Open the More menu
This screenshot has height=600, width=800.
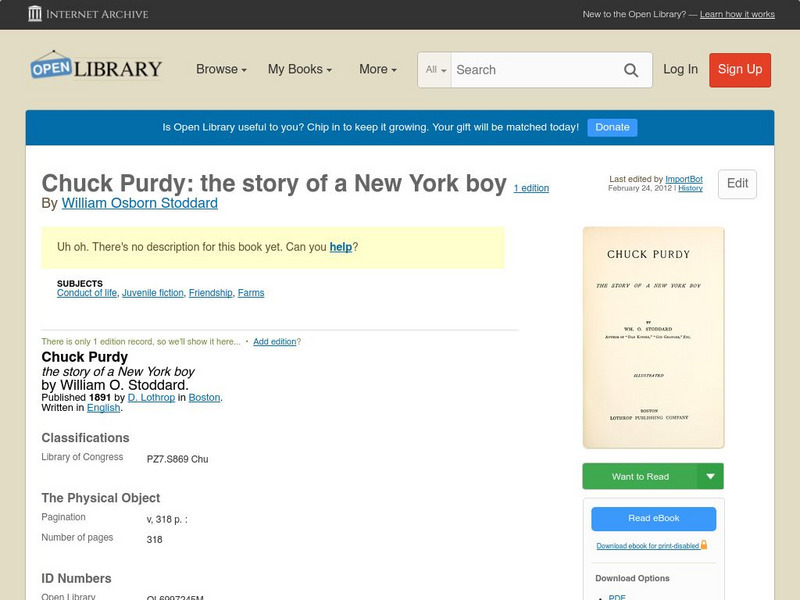click(x=378, y=69)
